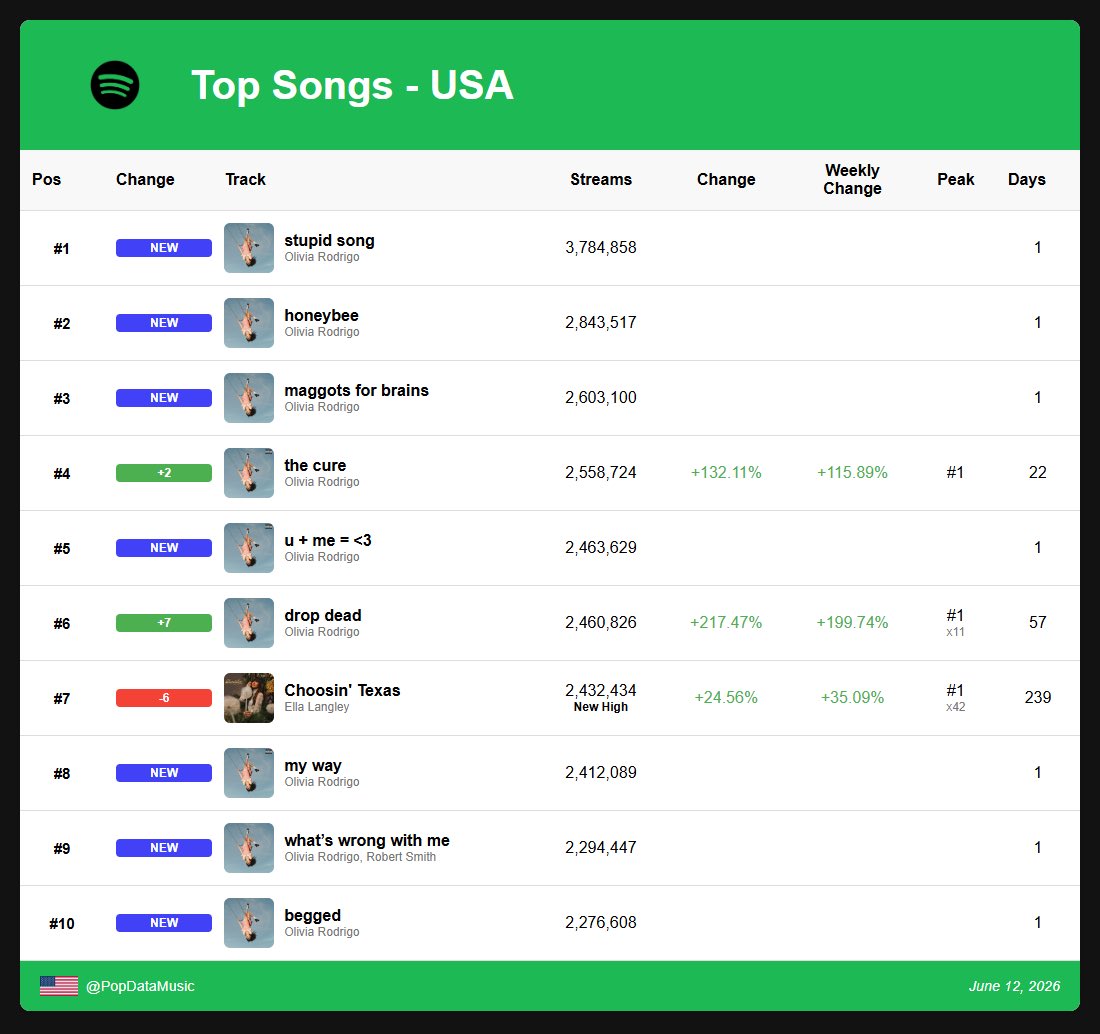1100x1034 pixels.
Task: Open the cure album art
Action: pos(248,473)
